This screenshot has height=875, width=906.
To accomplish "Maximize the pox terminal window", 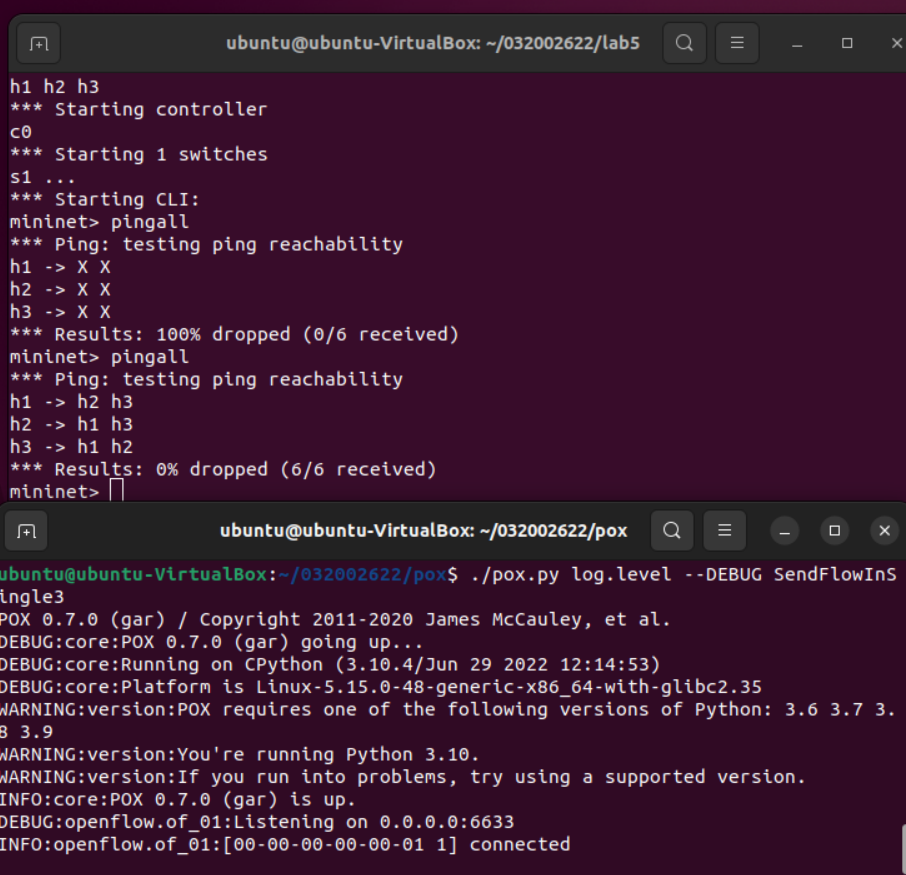I will [x=834, y=531].
